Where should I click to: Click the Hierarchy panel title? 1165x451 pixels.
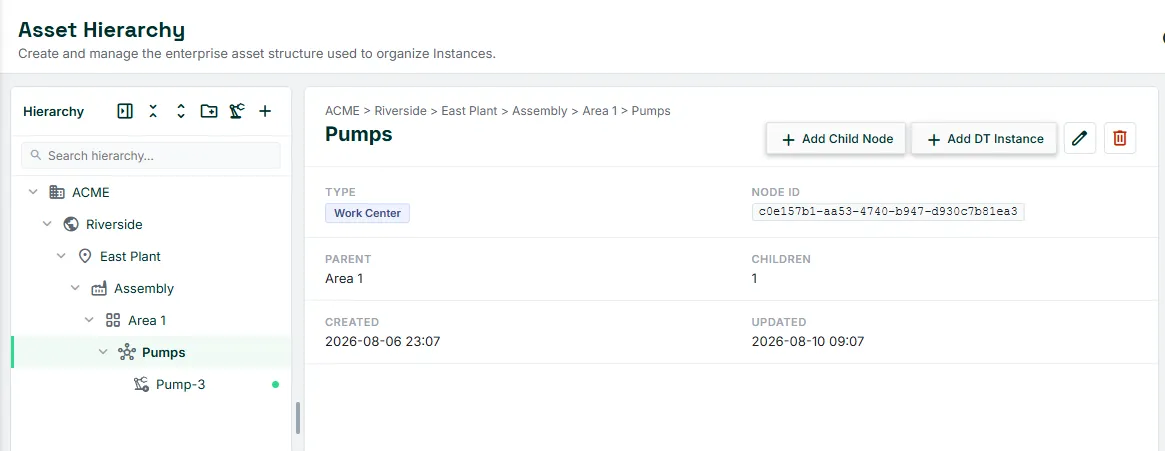(53, 111)
